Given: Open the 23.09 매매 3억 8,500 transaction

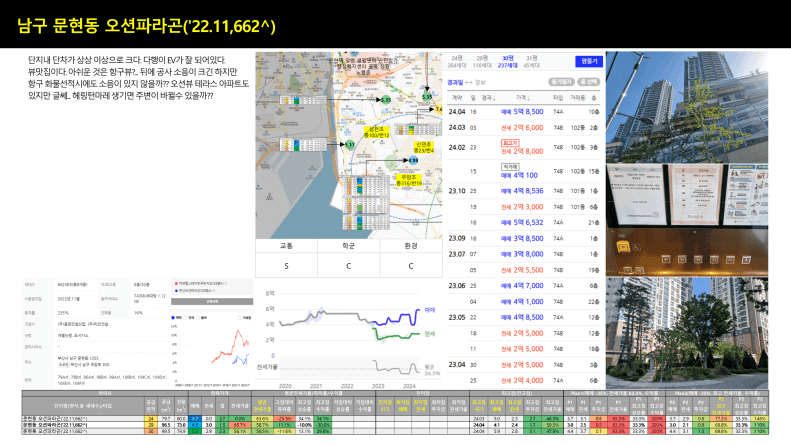Looking at the screenshot, I should click(x=523, y=238).
